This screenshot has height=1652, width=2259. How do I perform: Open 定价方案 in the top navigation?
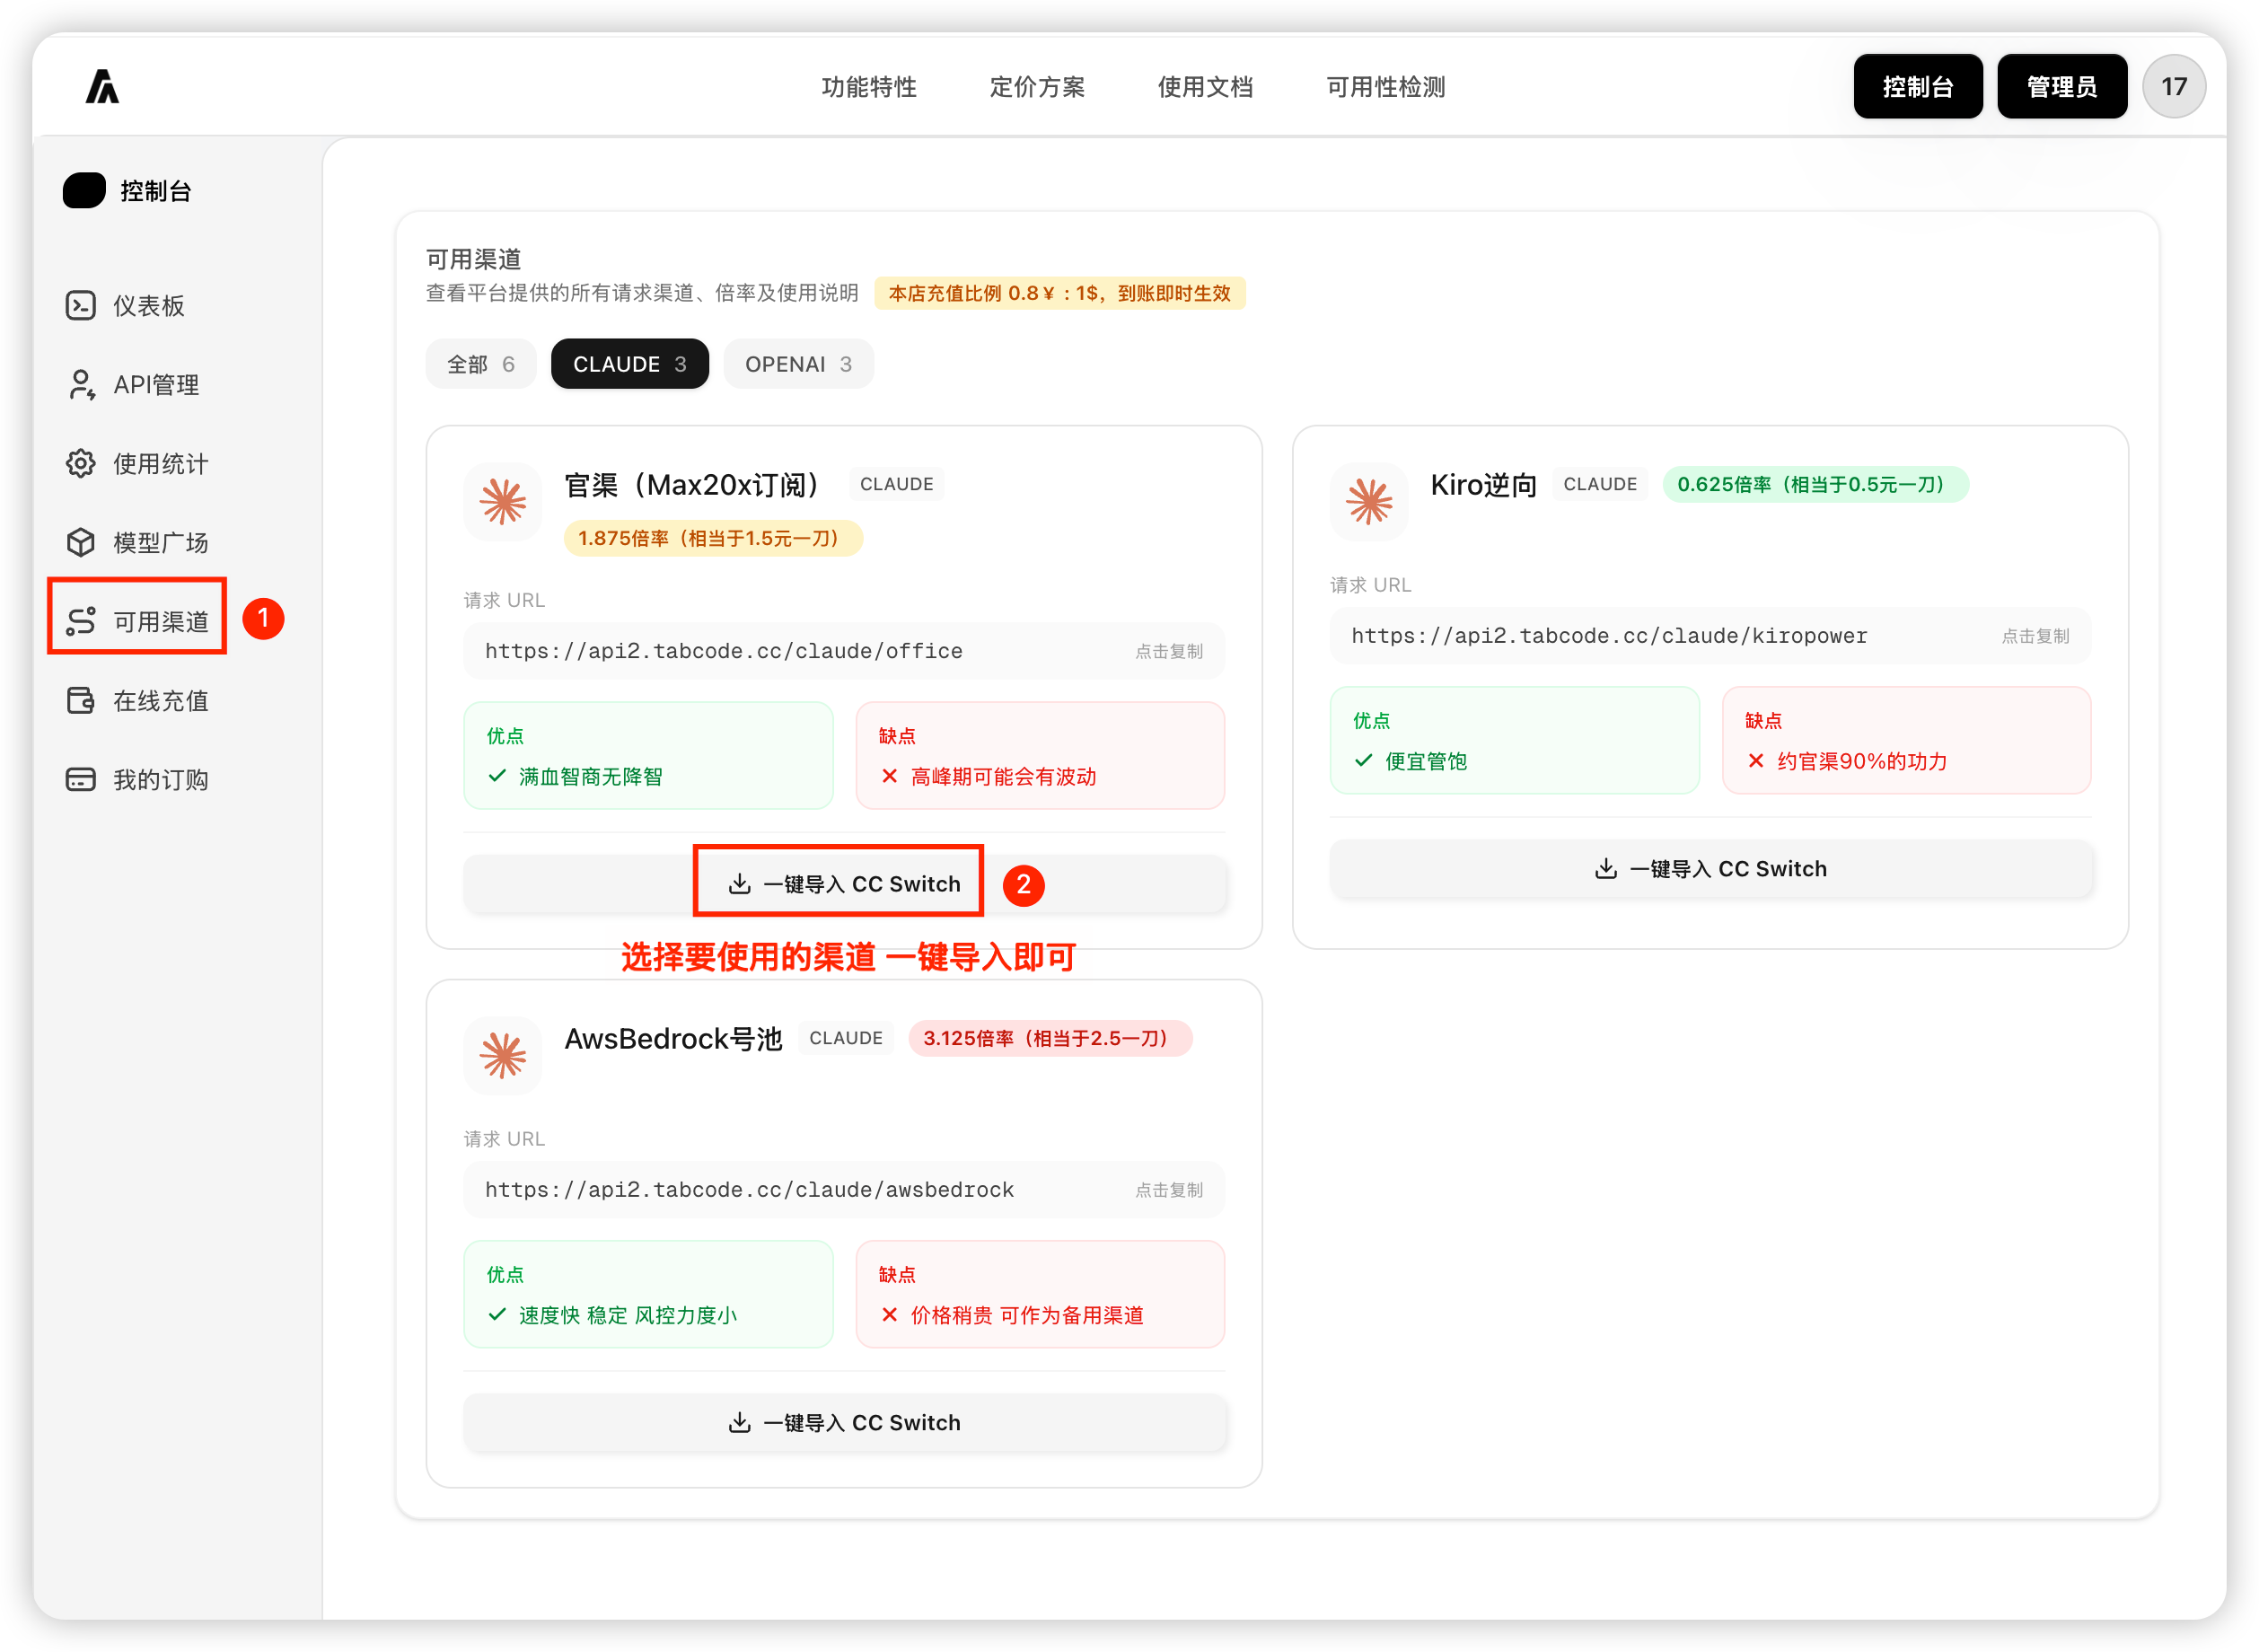1037,87
